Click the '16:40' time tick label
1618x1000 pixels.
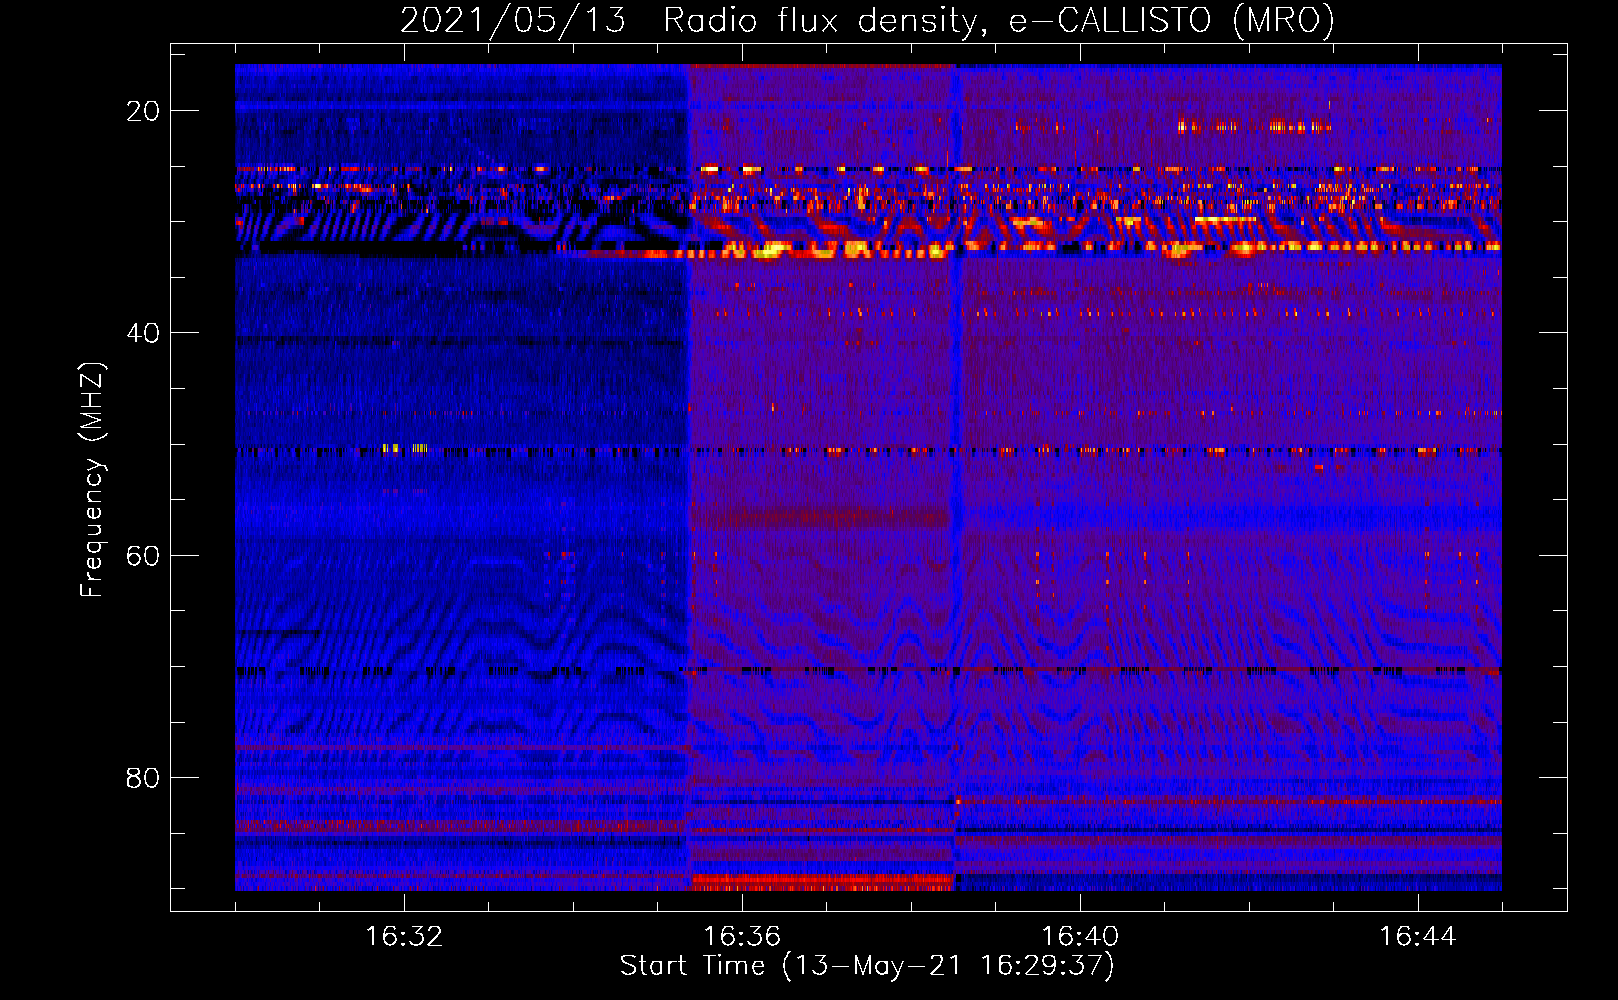(x=1080, y=937)
